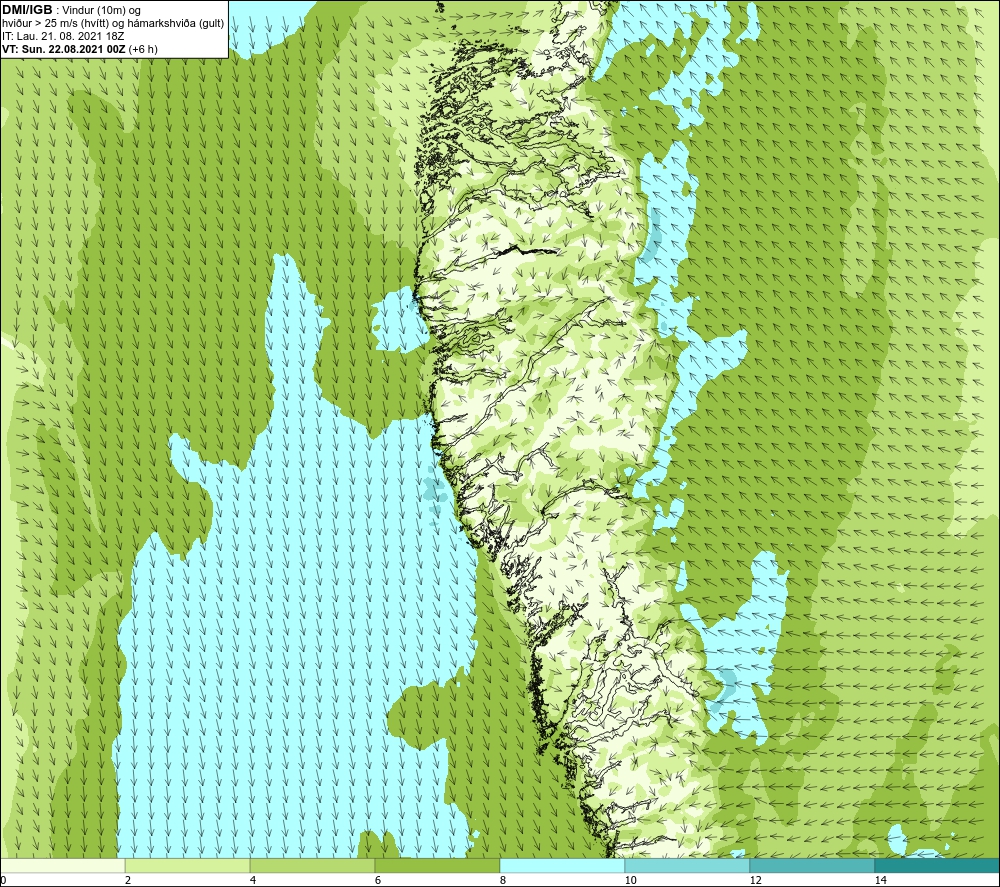The image size is (1000, 887).
Task: Click the 0–2 m/s pale legend swatch
Action: (62, 865)
